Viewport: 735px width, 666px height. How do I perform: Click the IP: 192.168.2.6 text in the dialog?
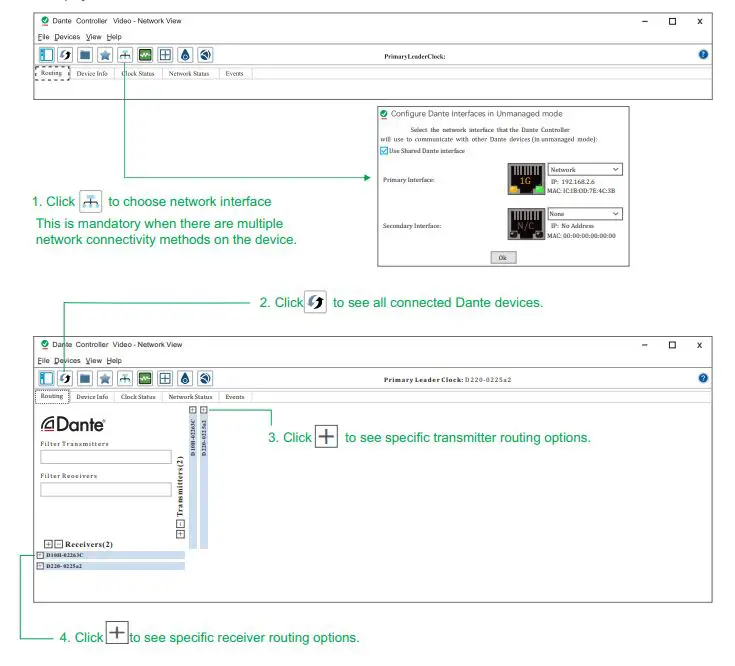pos(573,181)
